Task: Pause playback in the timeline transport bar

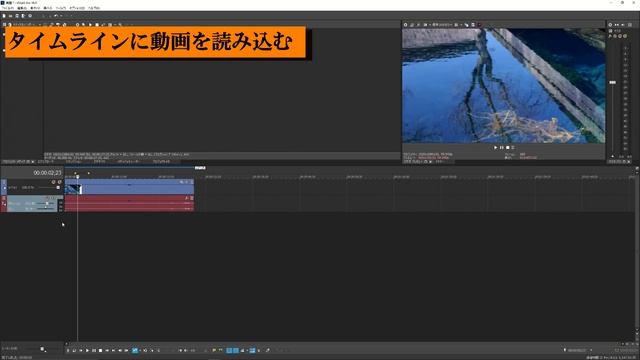Action: tap(94, 351)
